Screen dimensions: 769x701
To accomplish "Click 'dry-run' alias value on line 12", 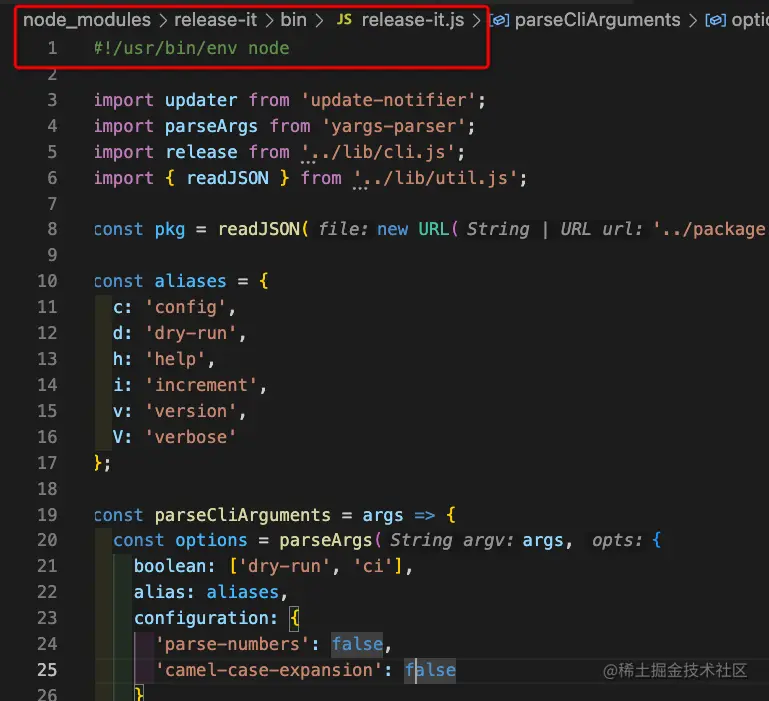I will (x=190, y=333).
